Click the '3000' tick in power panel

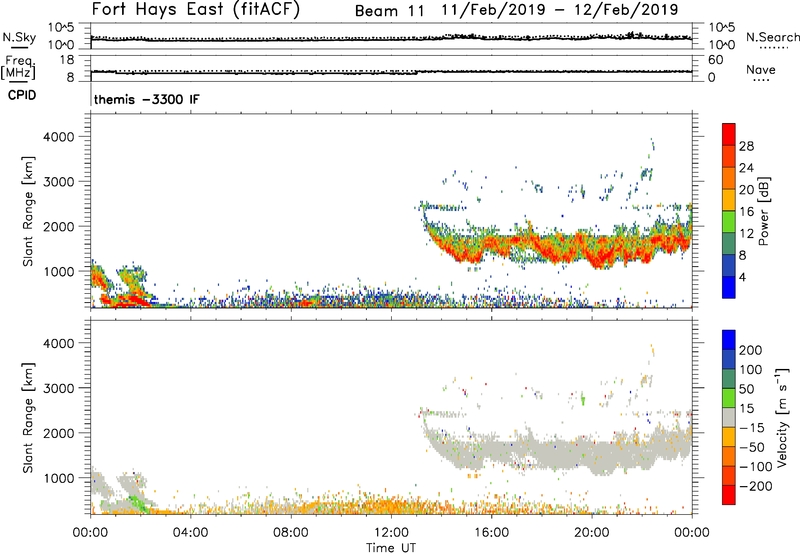[59, 182]
